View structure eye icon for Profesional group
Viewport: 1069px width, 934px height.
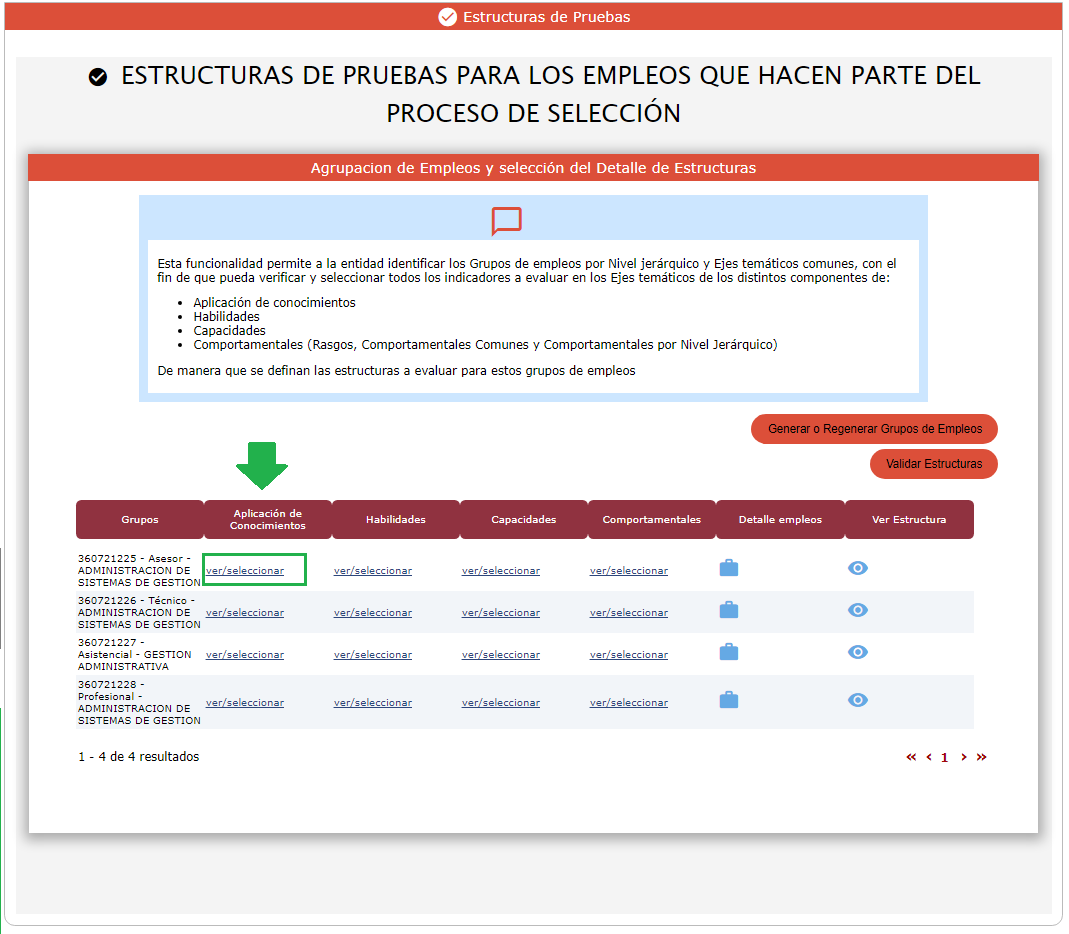pyautogui.click(x=857, y=700)
